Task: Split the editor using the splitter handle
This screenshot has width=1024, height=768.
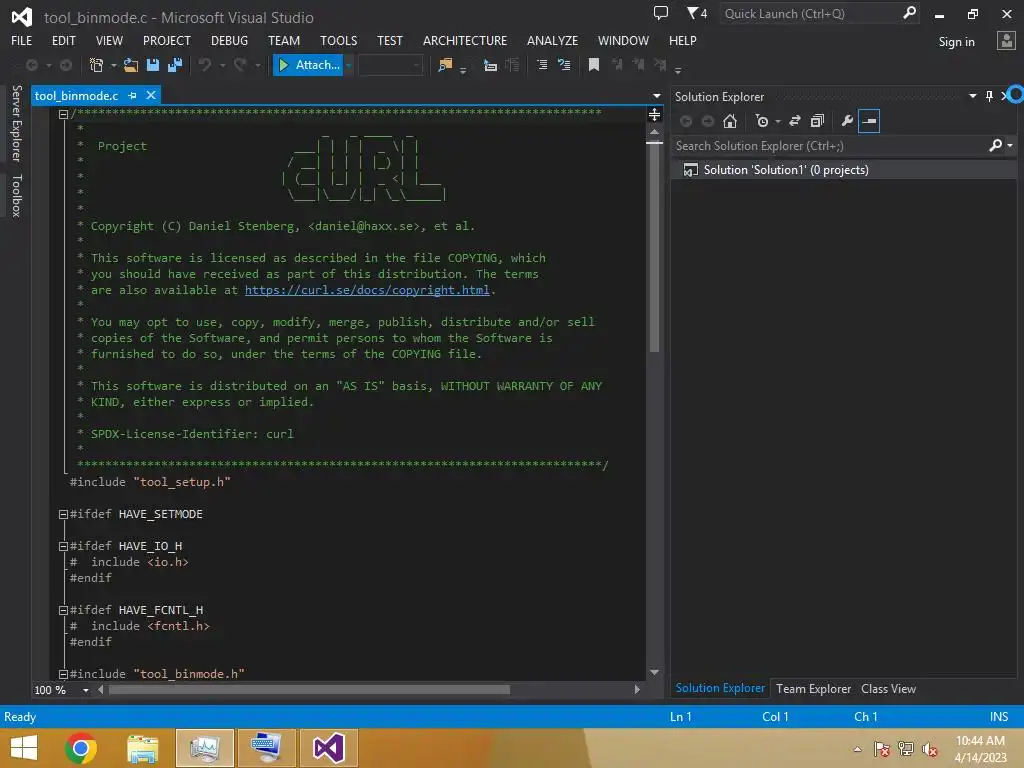Action: [x=654, y=116]
